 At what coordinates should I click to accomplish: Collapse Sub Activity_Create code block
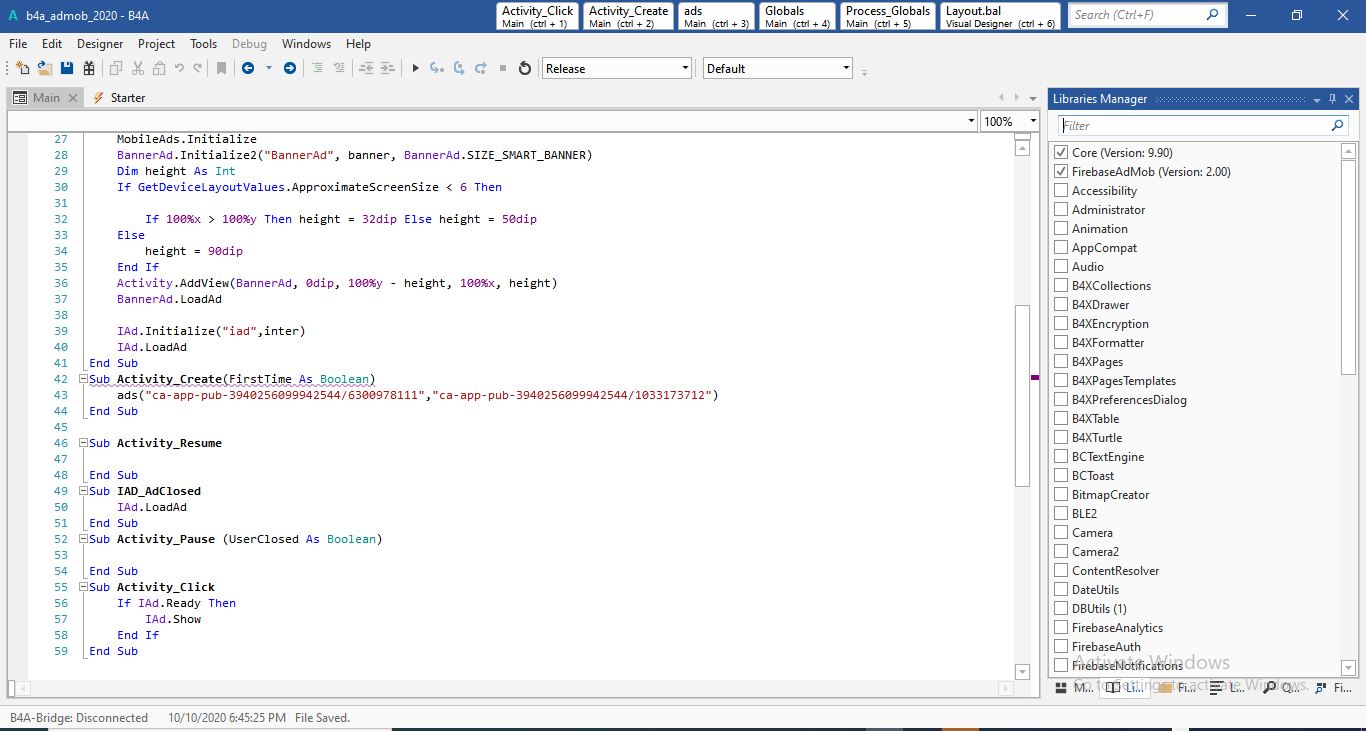click(82, 380)
